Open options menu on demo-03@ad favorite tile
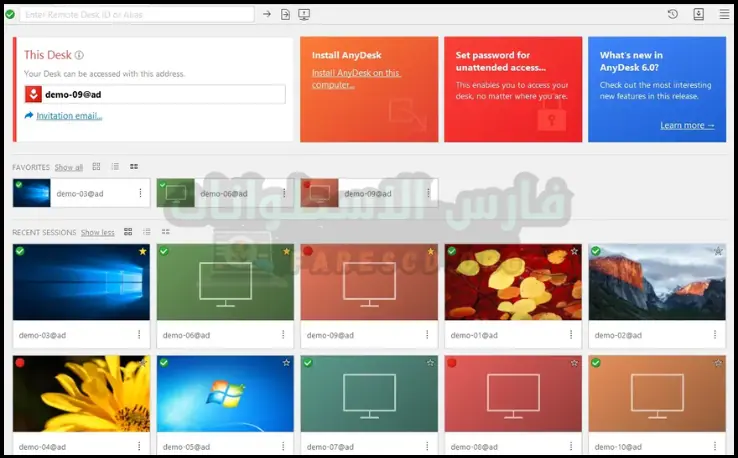Image resolution: width=738 pixels, height=458 pixels. pyautogui.click(x=140, y=193)
